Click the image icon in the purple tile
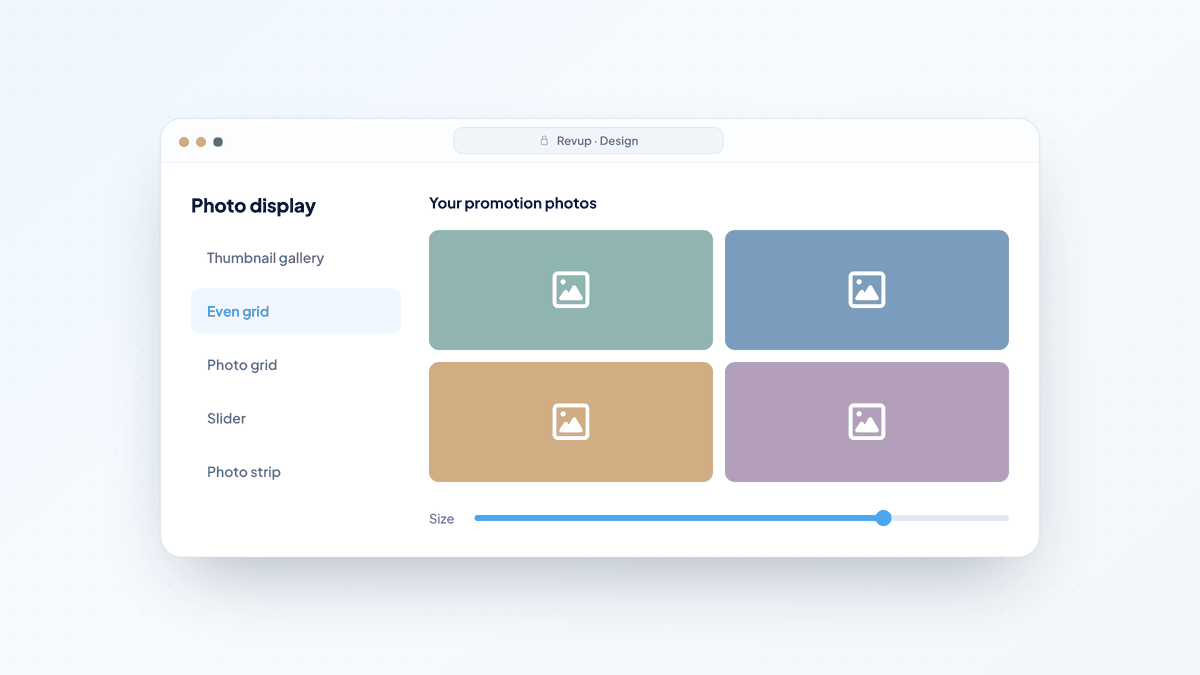 tap(867, 422)
